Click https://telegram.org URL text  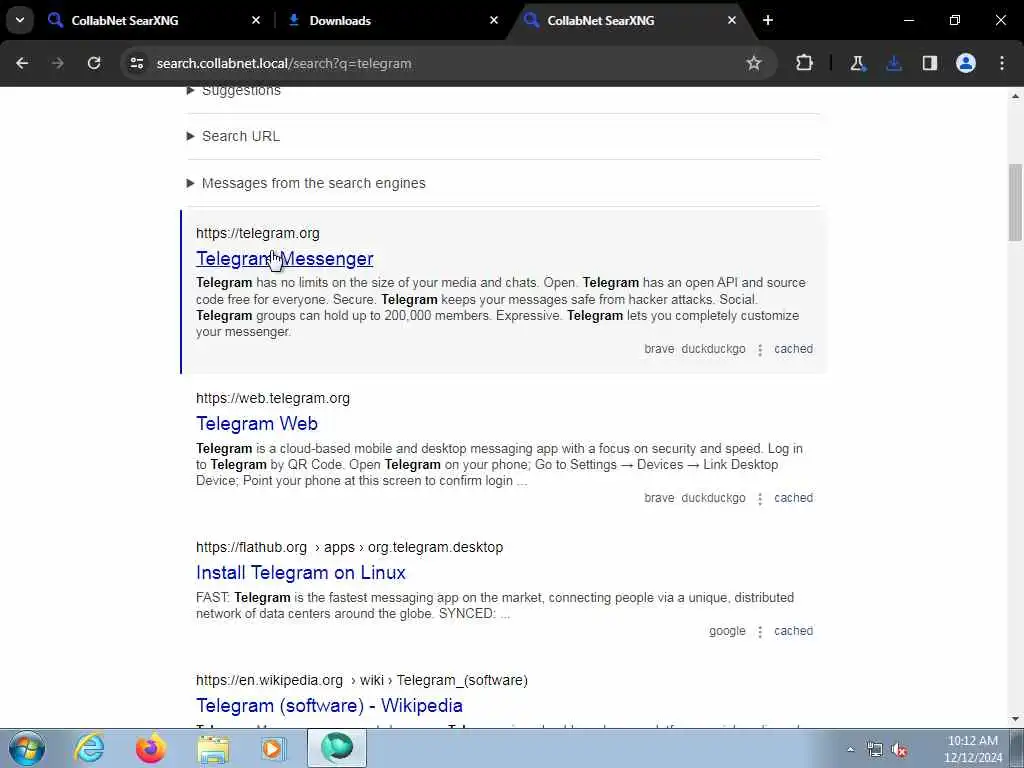(258, 233)
